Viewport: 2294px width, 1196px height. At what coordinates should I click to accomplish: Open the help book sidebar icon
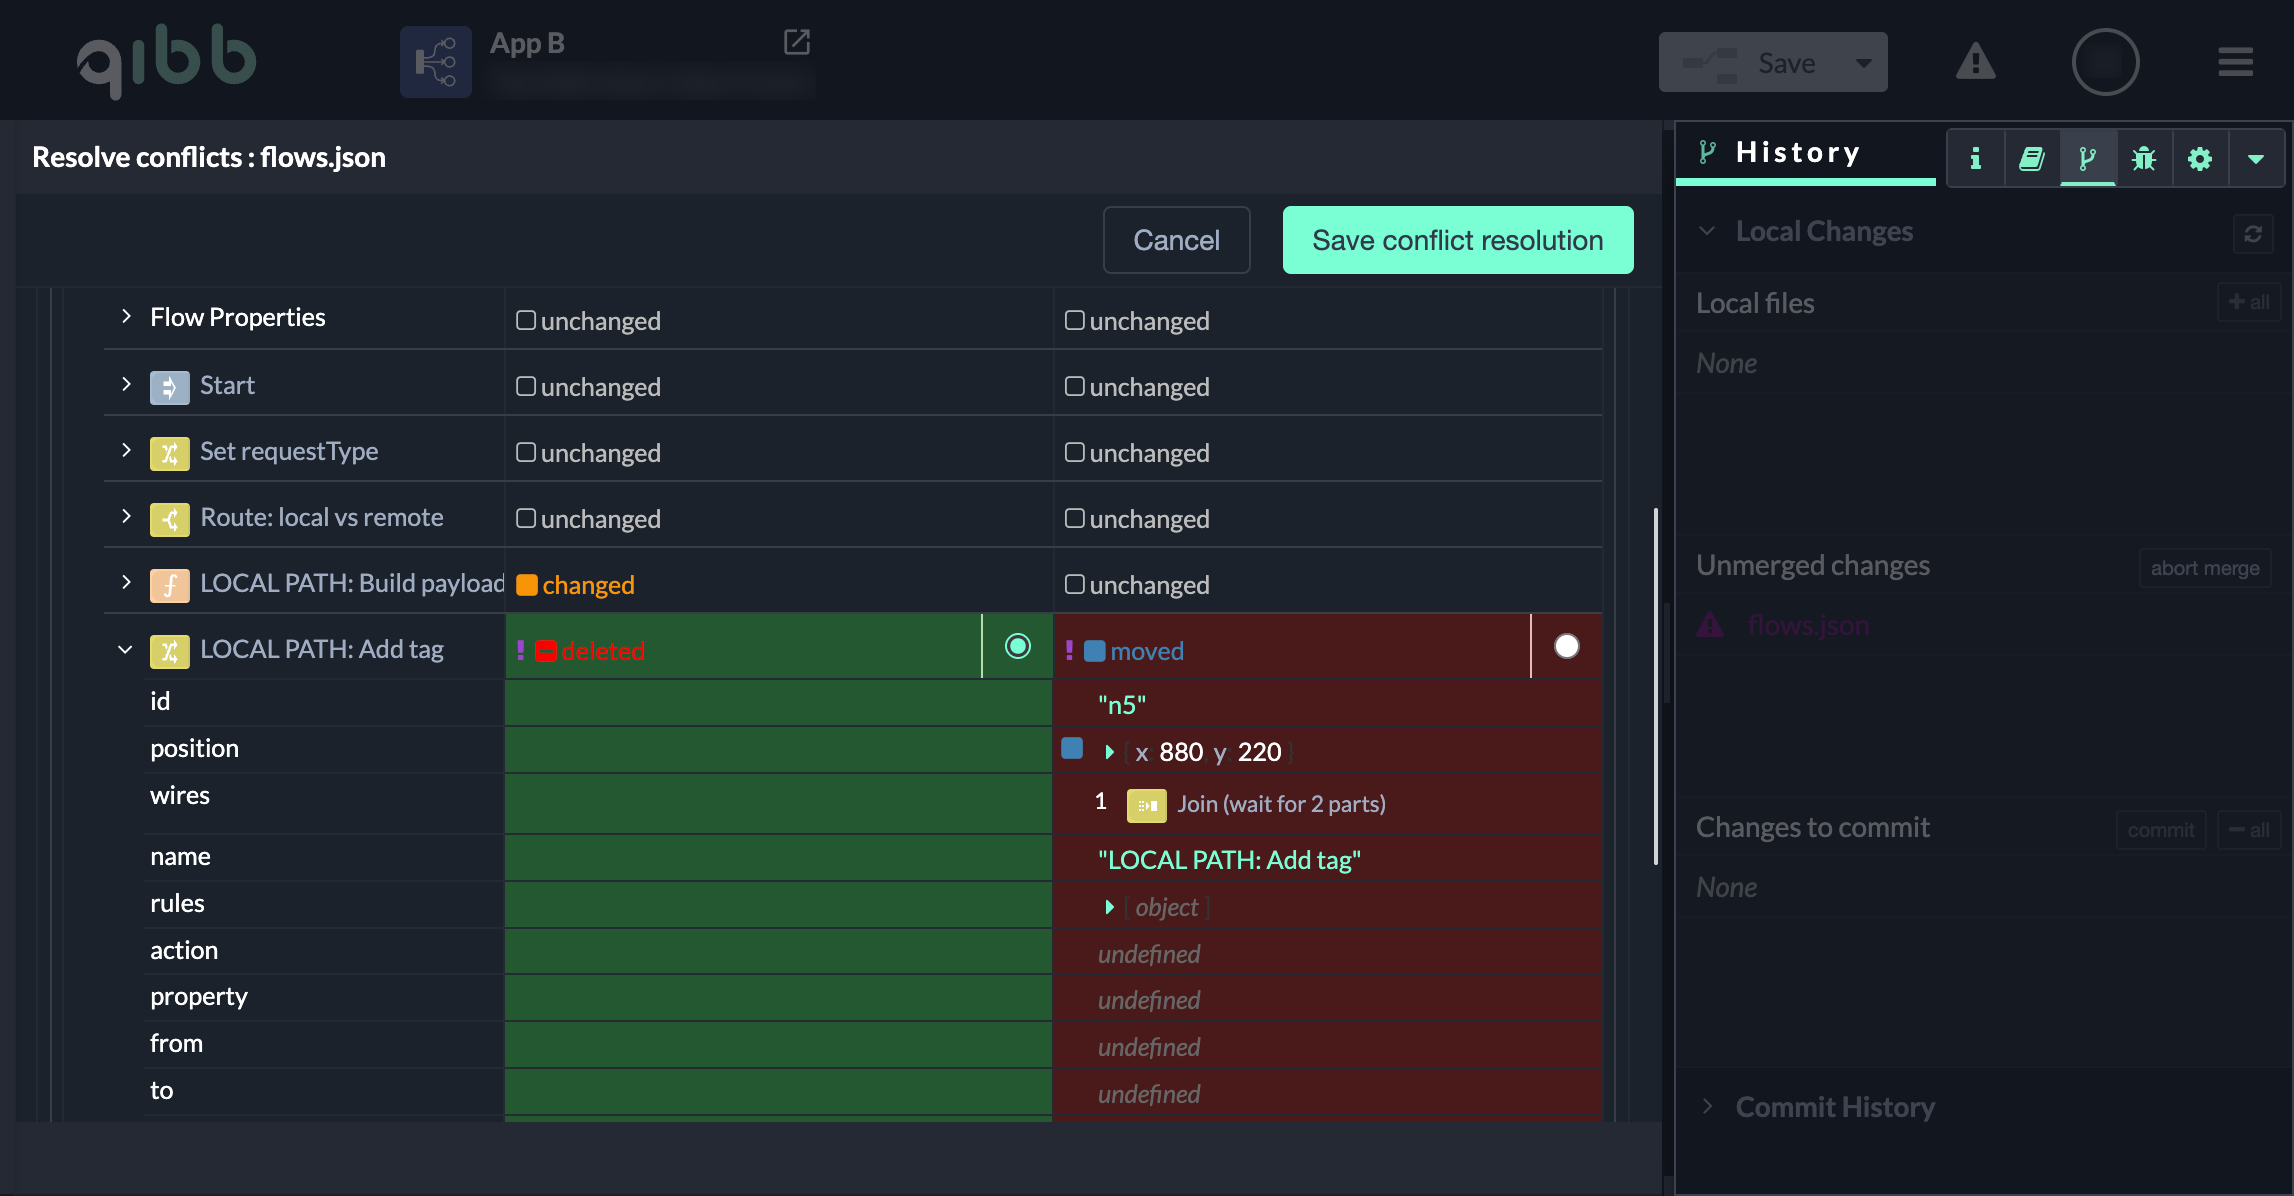(x=2031, y=158)
